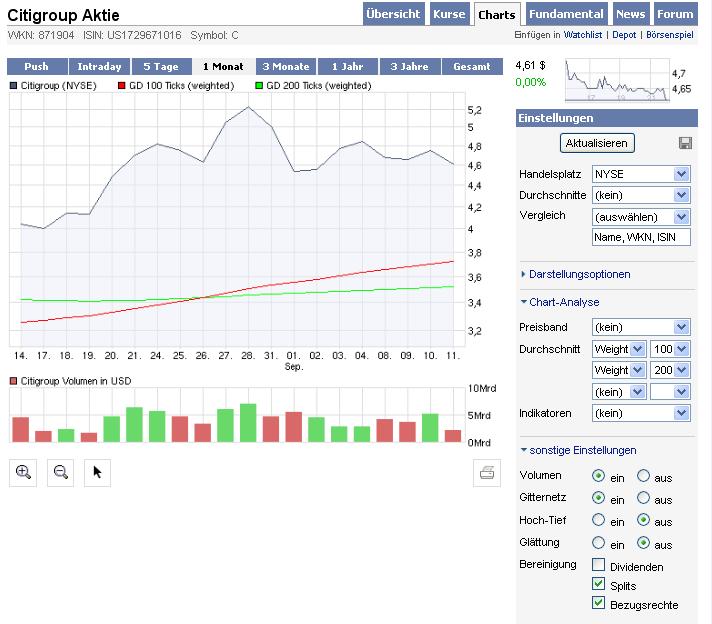The image size is (712, 624).
Task: Check the Dividenden checkbox
Action: (x=599, y=566)
